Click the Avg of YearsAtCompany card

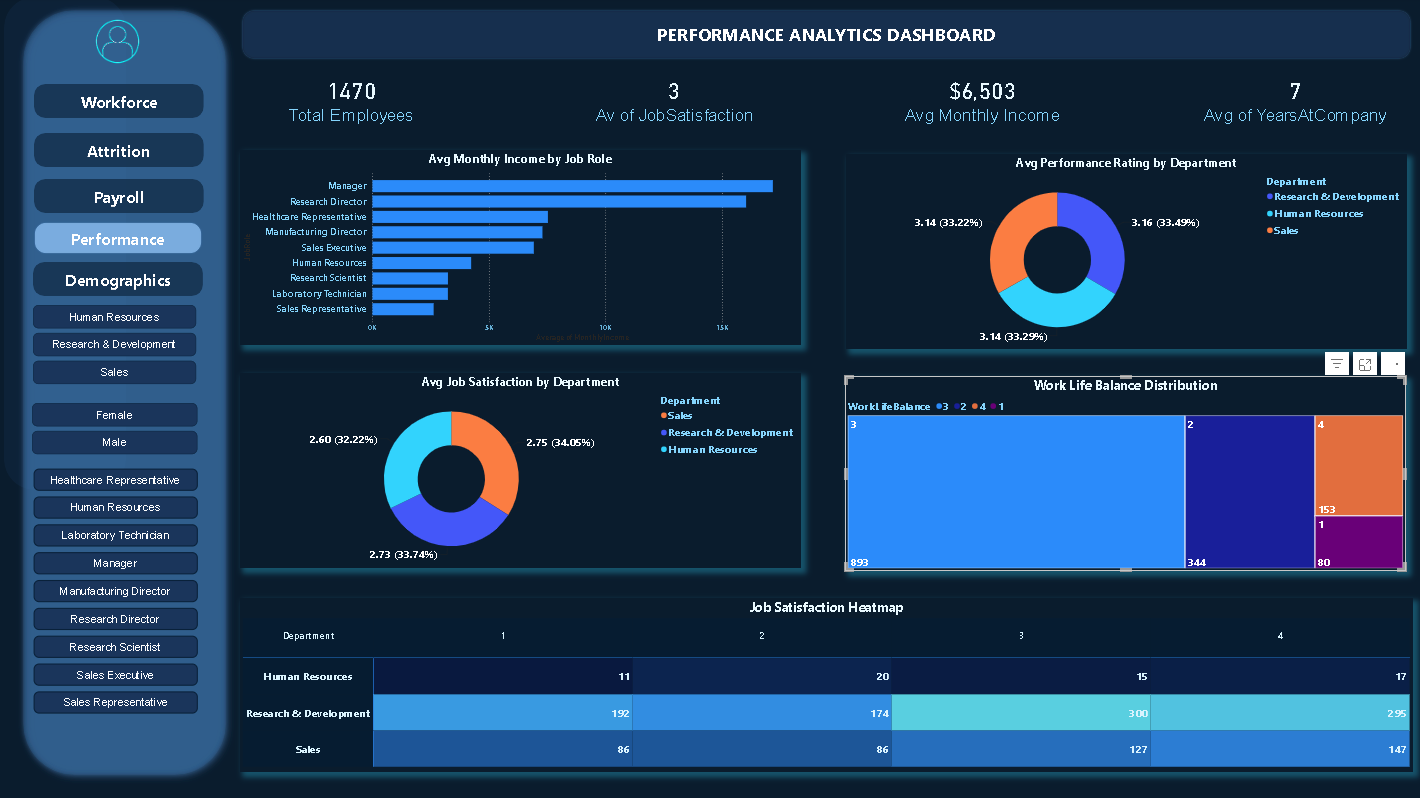point(1295,103)
